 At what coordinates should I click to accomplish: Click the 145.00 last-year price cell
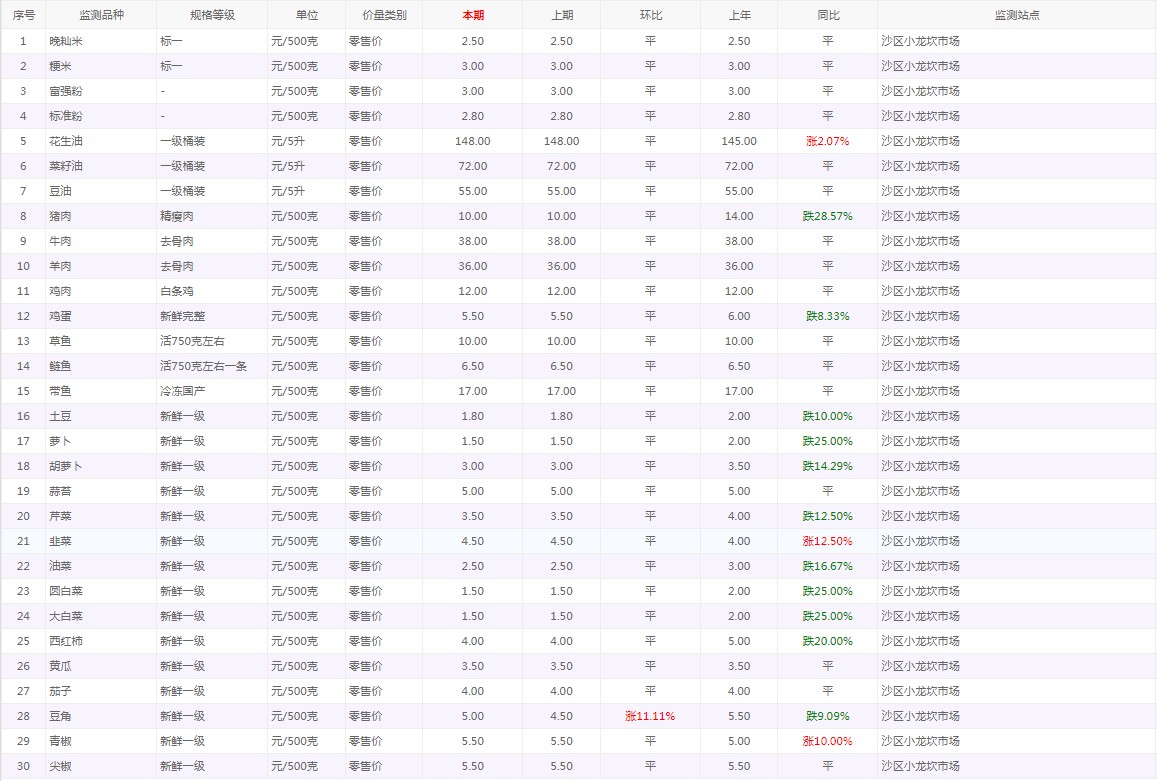[739, 141]
